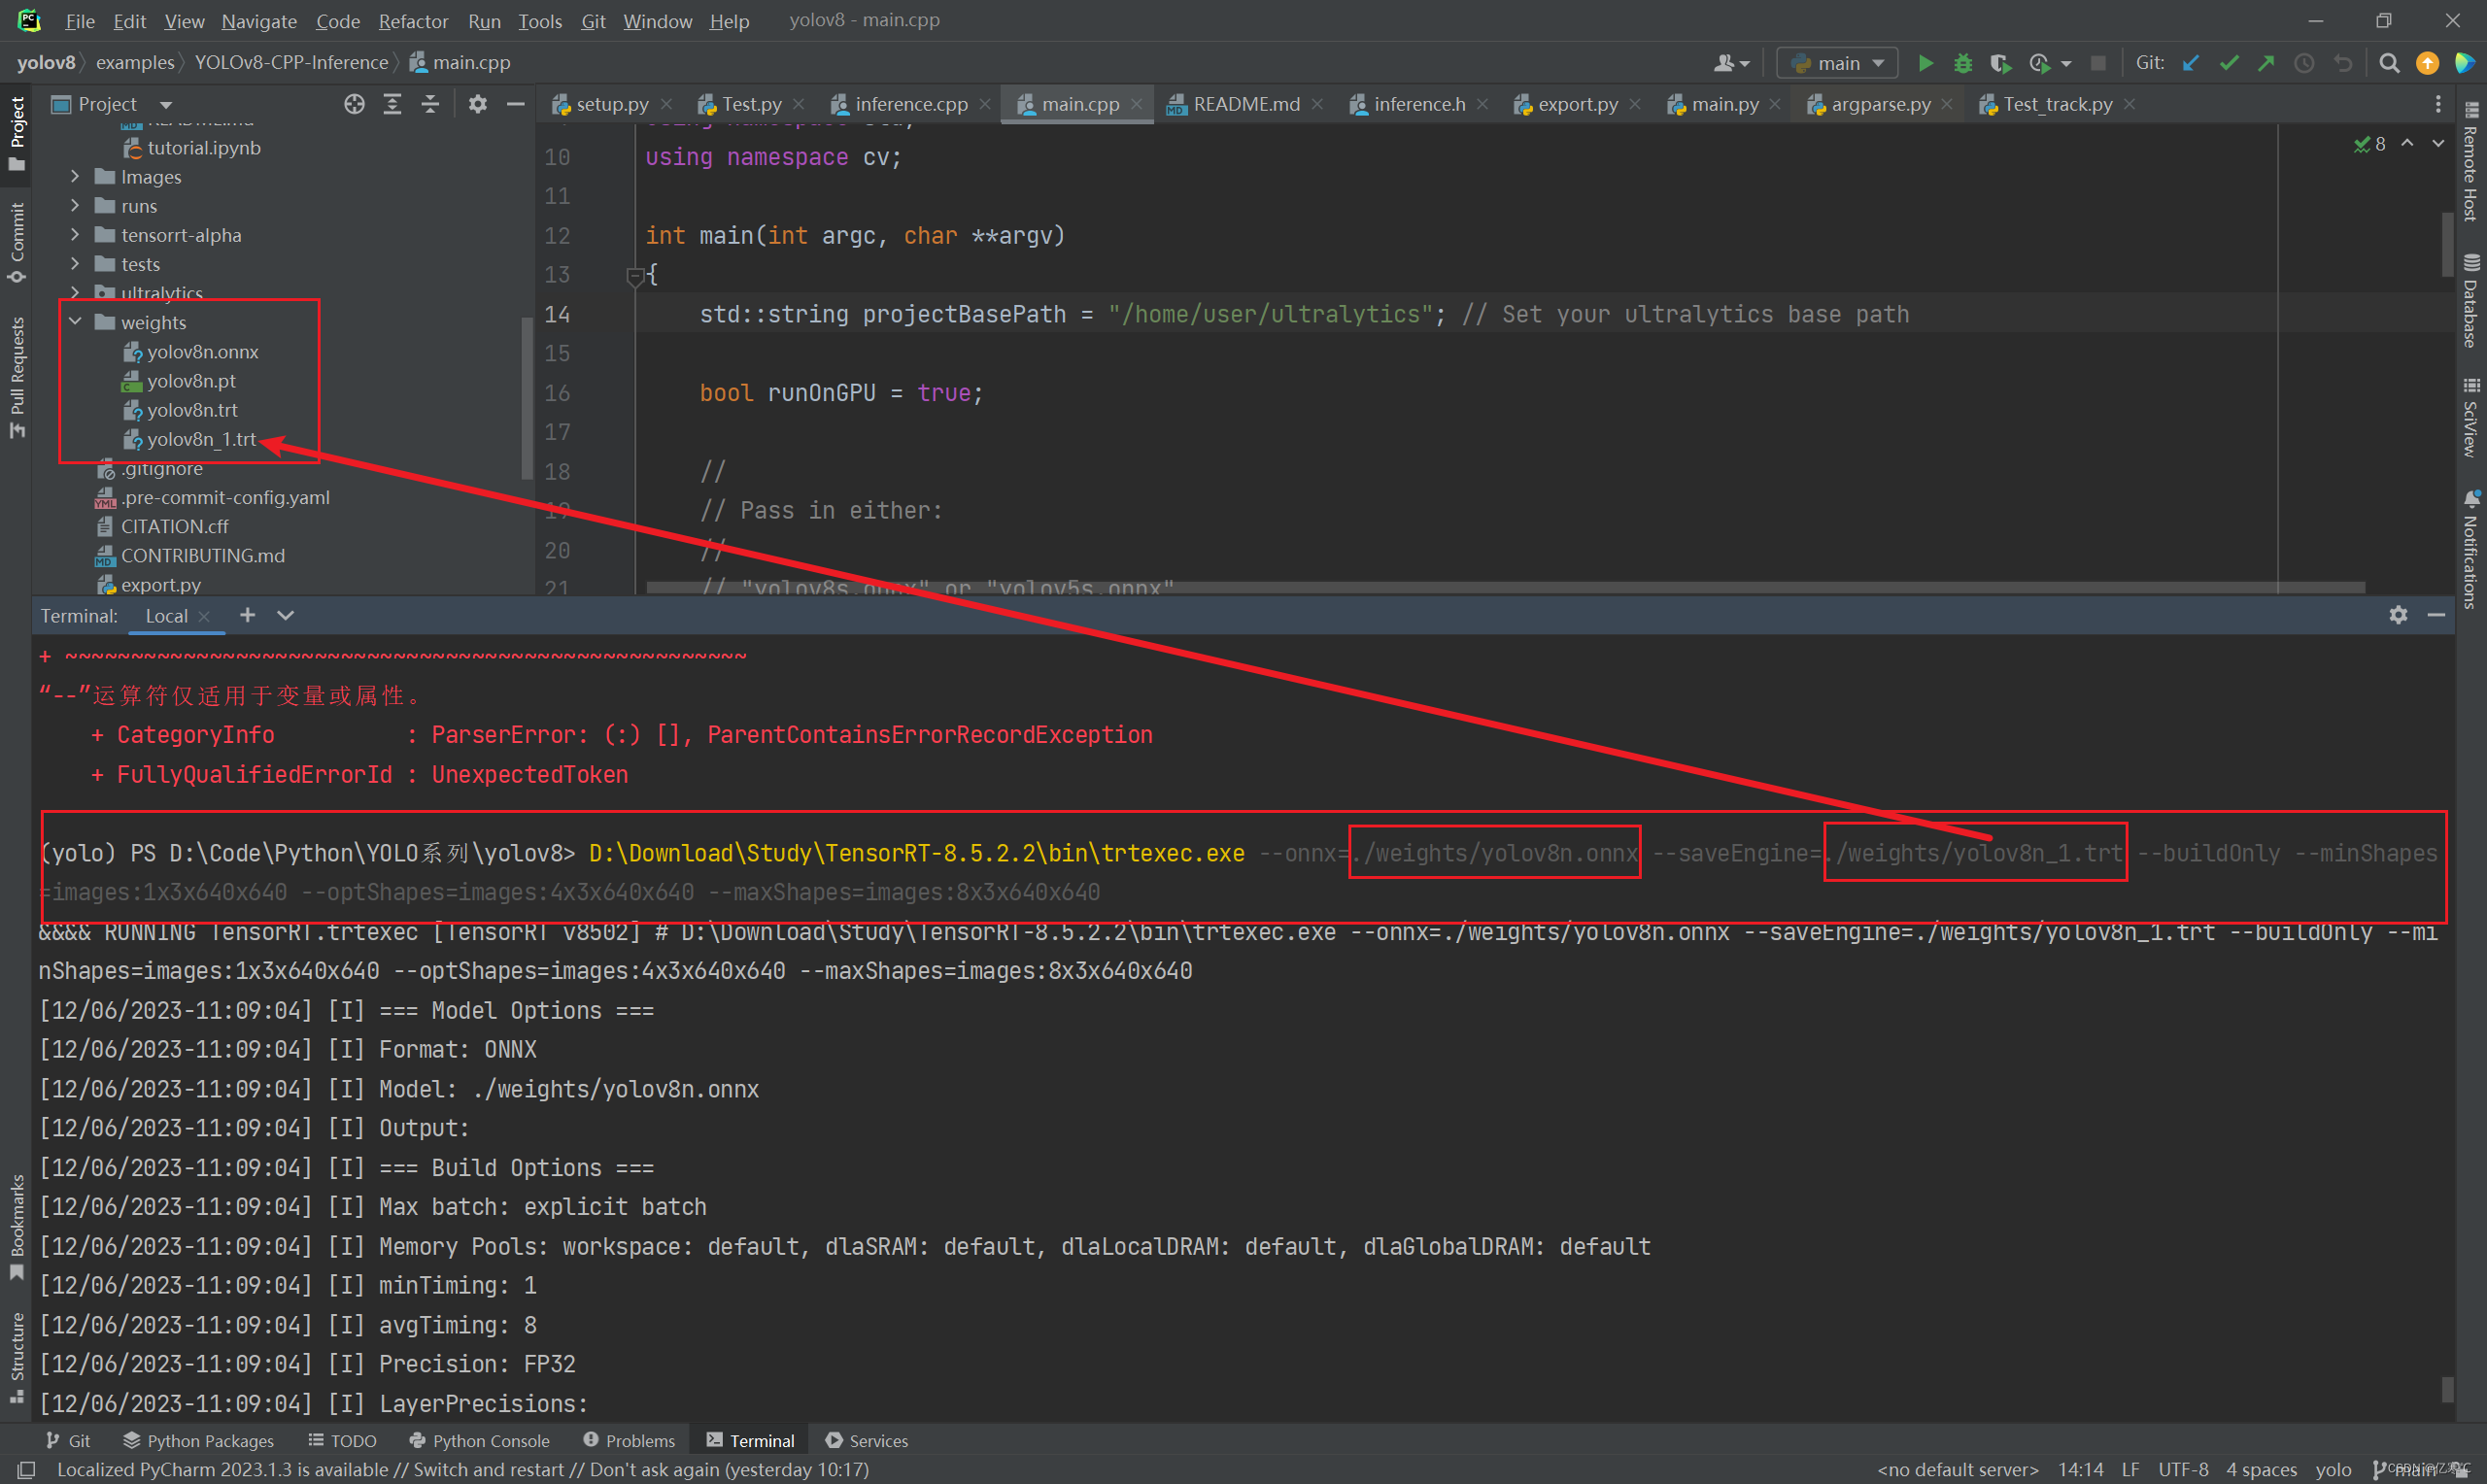
Task: Click Select Opened File target icon
Action: click(x=354, y=104)
